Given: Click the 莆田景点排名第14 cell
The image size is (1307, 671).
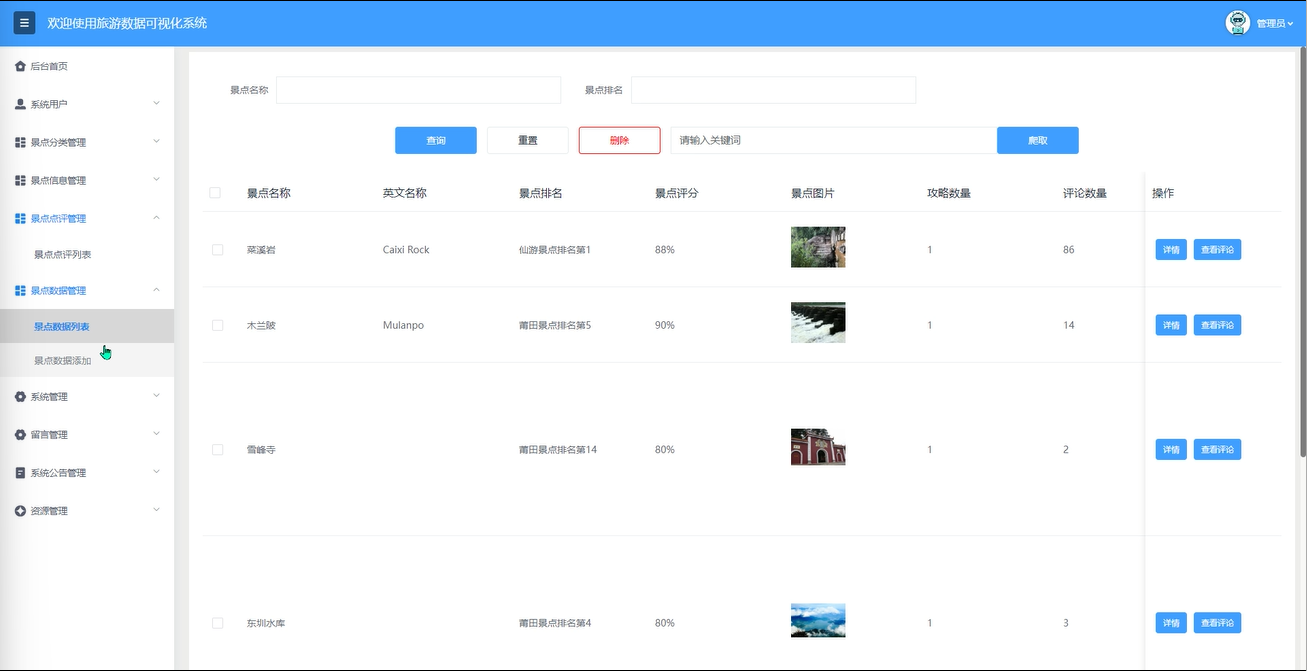Looking at the screenshot, I should click(x=558, y=449).
